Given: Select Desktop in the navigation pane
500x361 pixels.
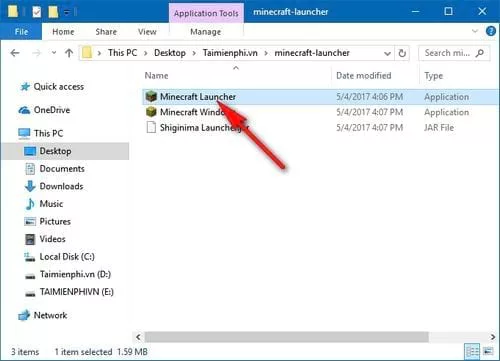Looking at the screenshot, I should click(x=65, y=151).
